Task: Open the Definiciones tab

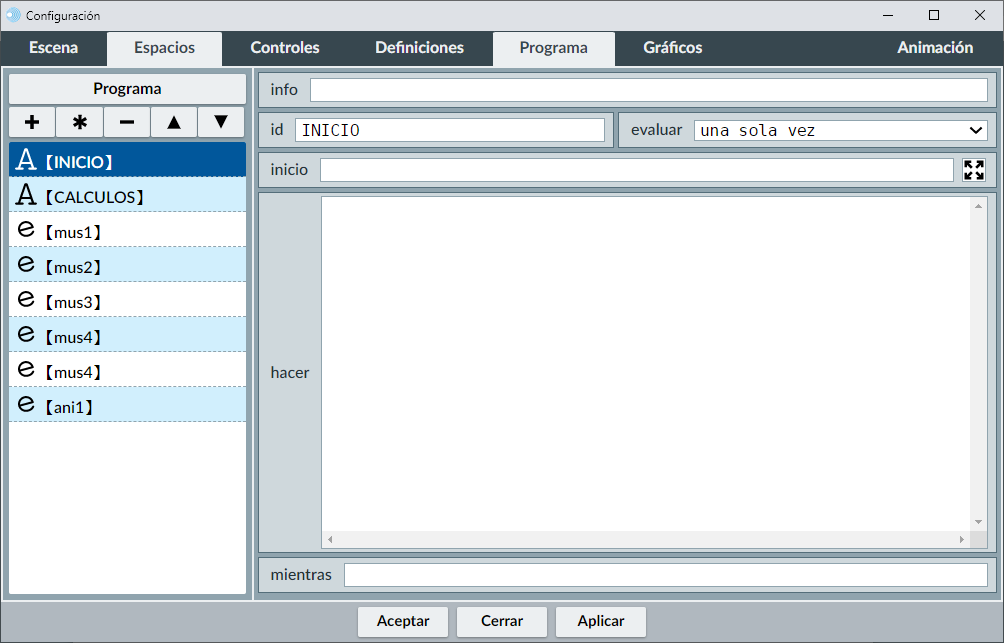Action: (x=419, y=48)
